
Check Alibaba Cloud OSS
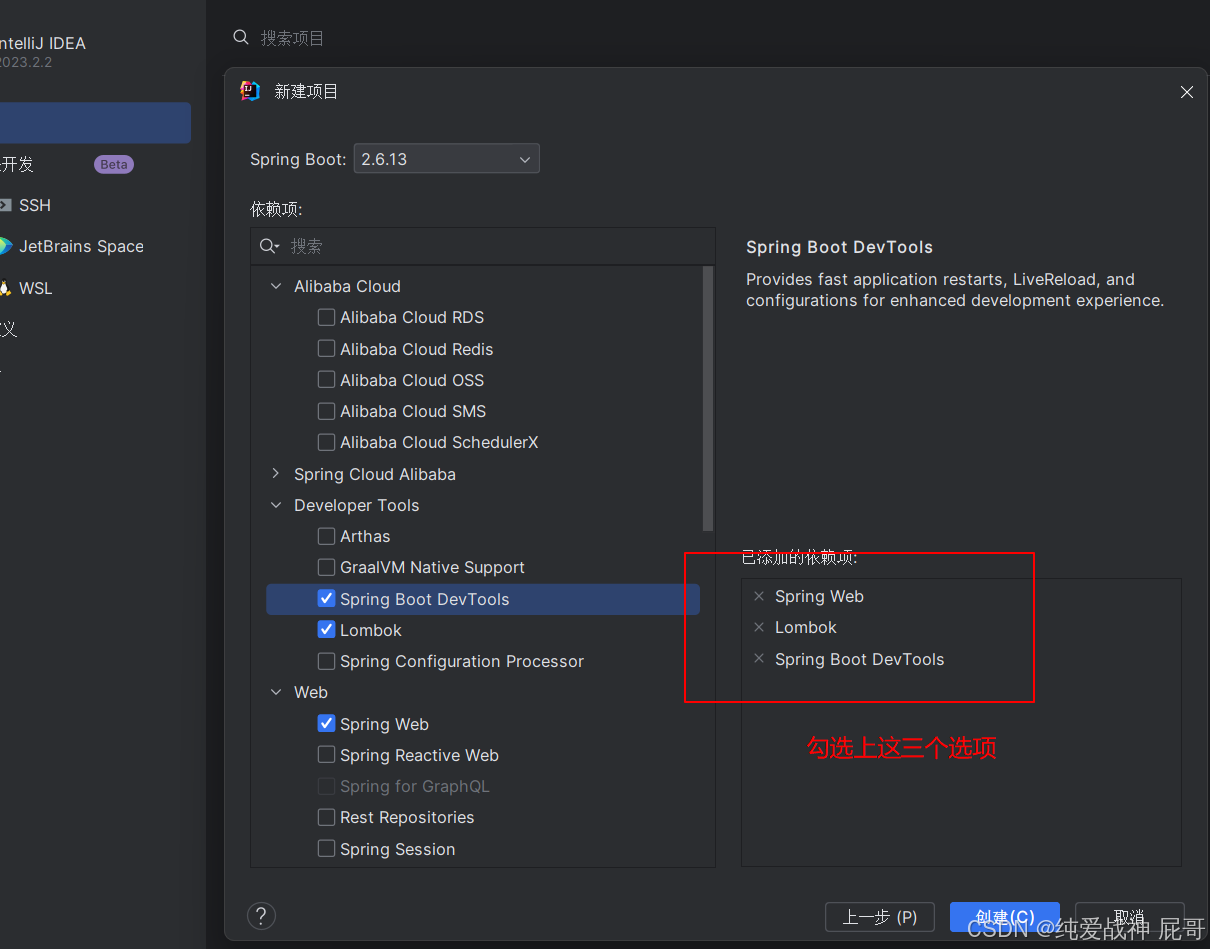click(326, 380)
